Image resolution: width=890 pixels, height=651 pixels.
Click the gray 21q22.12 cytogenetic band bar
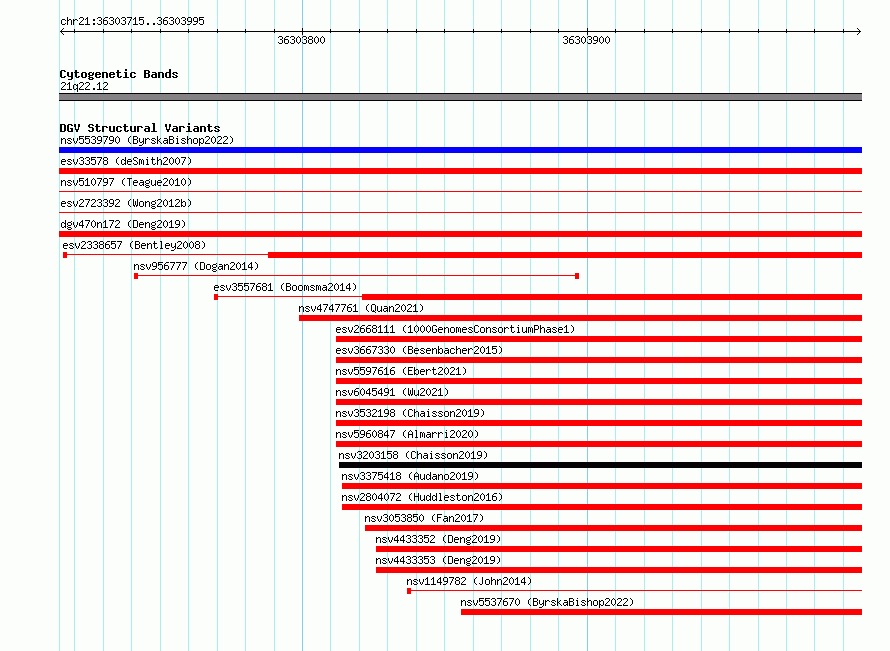click(x=460, y=97)
